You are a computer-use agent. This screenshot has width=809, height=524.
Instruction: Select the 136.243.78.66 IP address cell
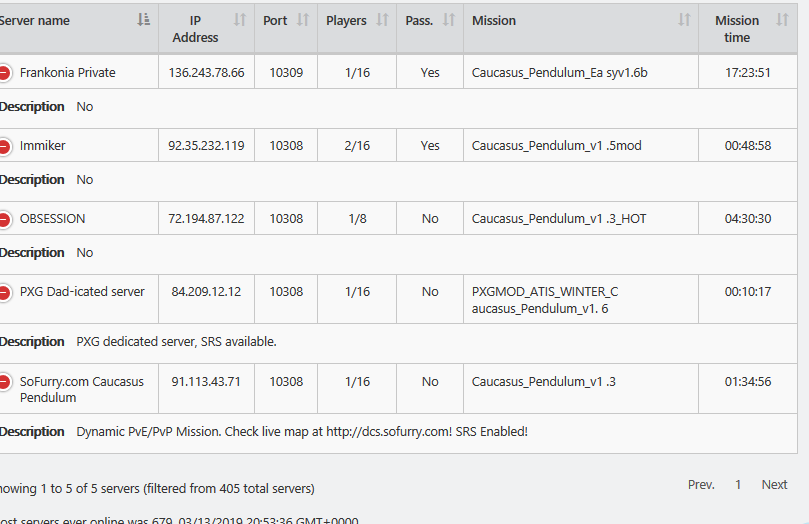tap(206, 72)
